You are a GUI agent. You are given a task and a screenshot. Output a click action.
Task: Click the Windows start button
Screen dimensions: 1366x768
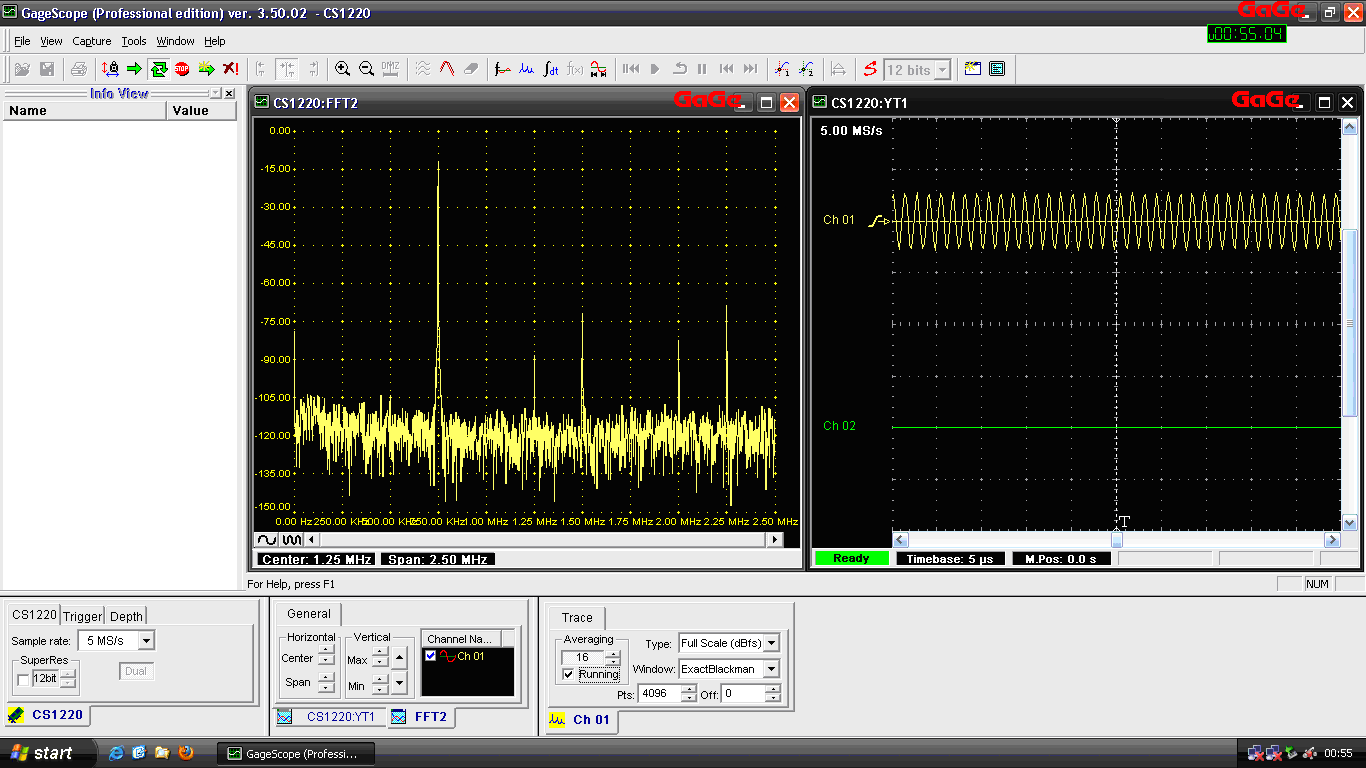tap(42, 753)
